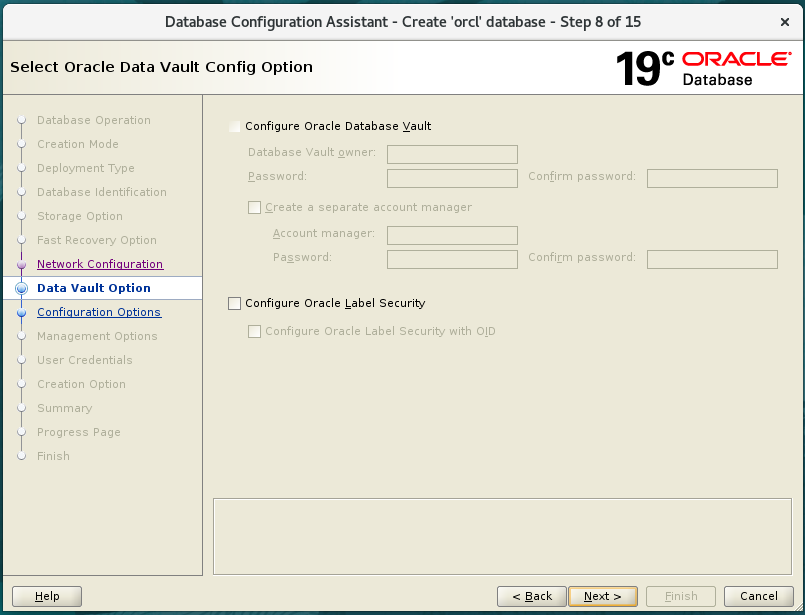805x615 pixels.
Task: Click the Finish step label in sidebar
Action: tap(53, 456)
